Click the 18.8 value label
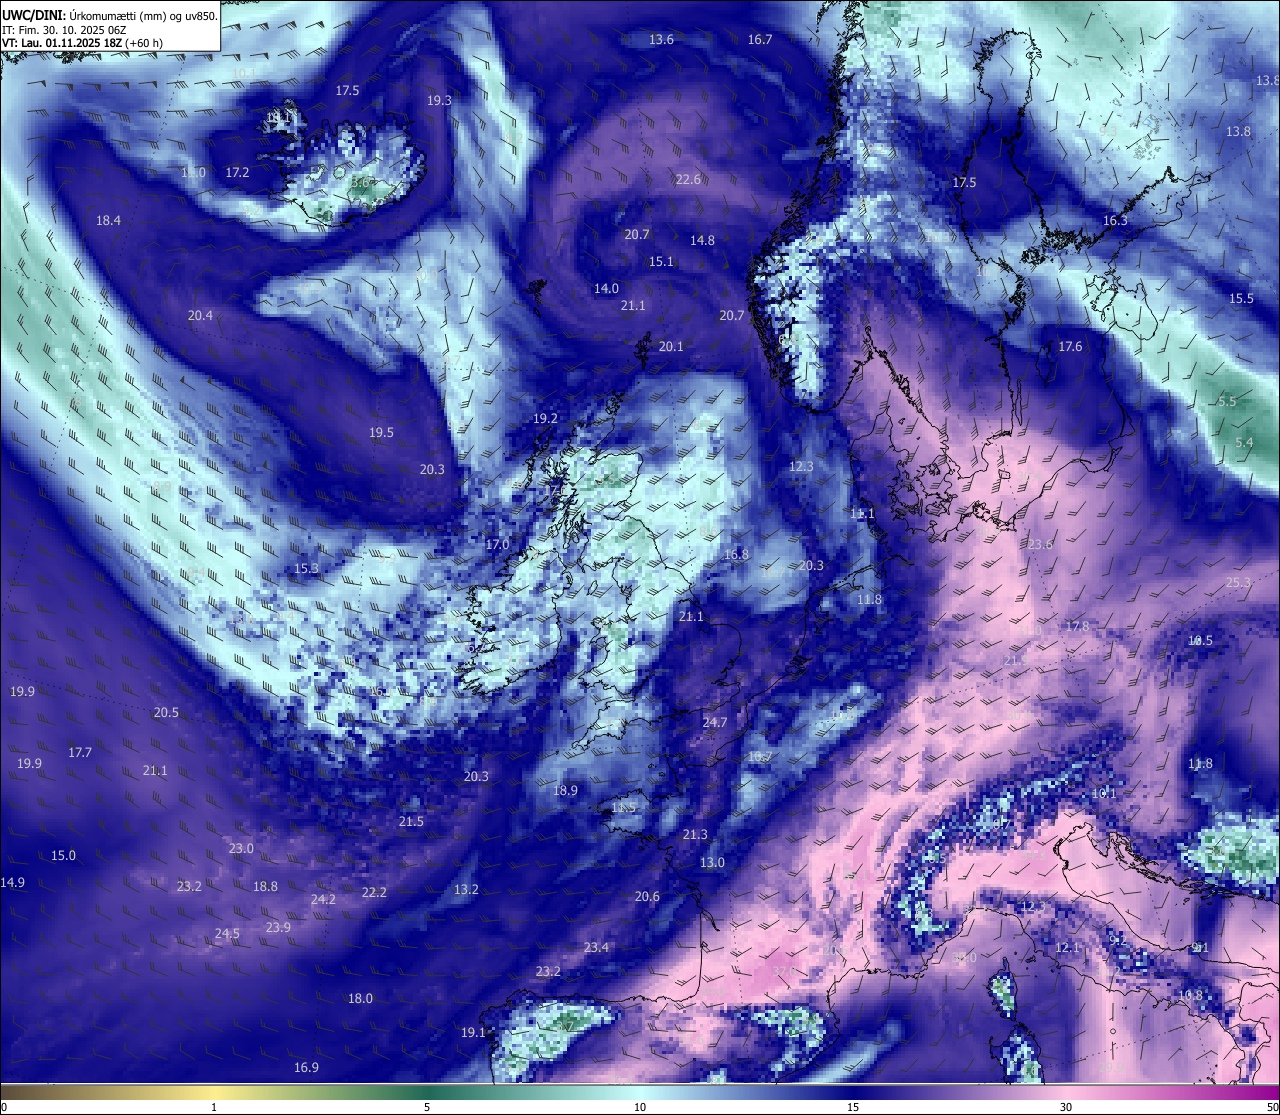1280x1115 pixels. point(265,887)
